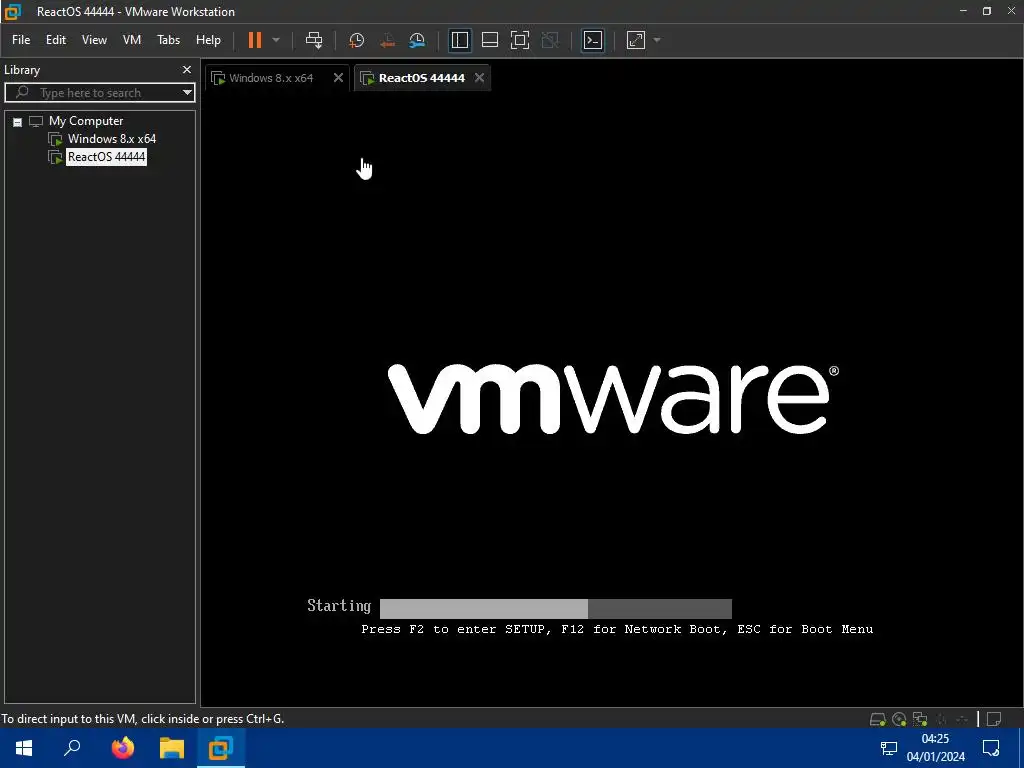1024x768 pixels.
Task: Enter full screen mode
Action: pos(520,40)
